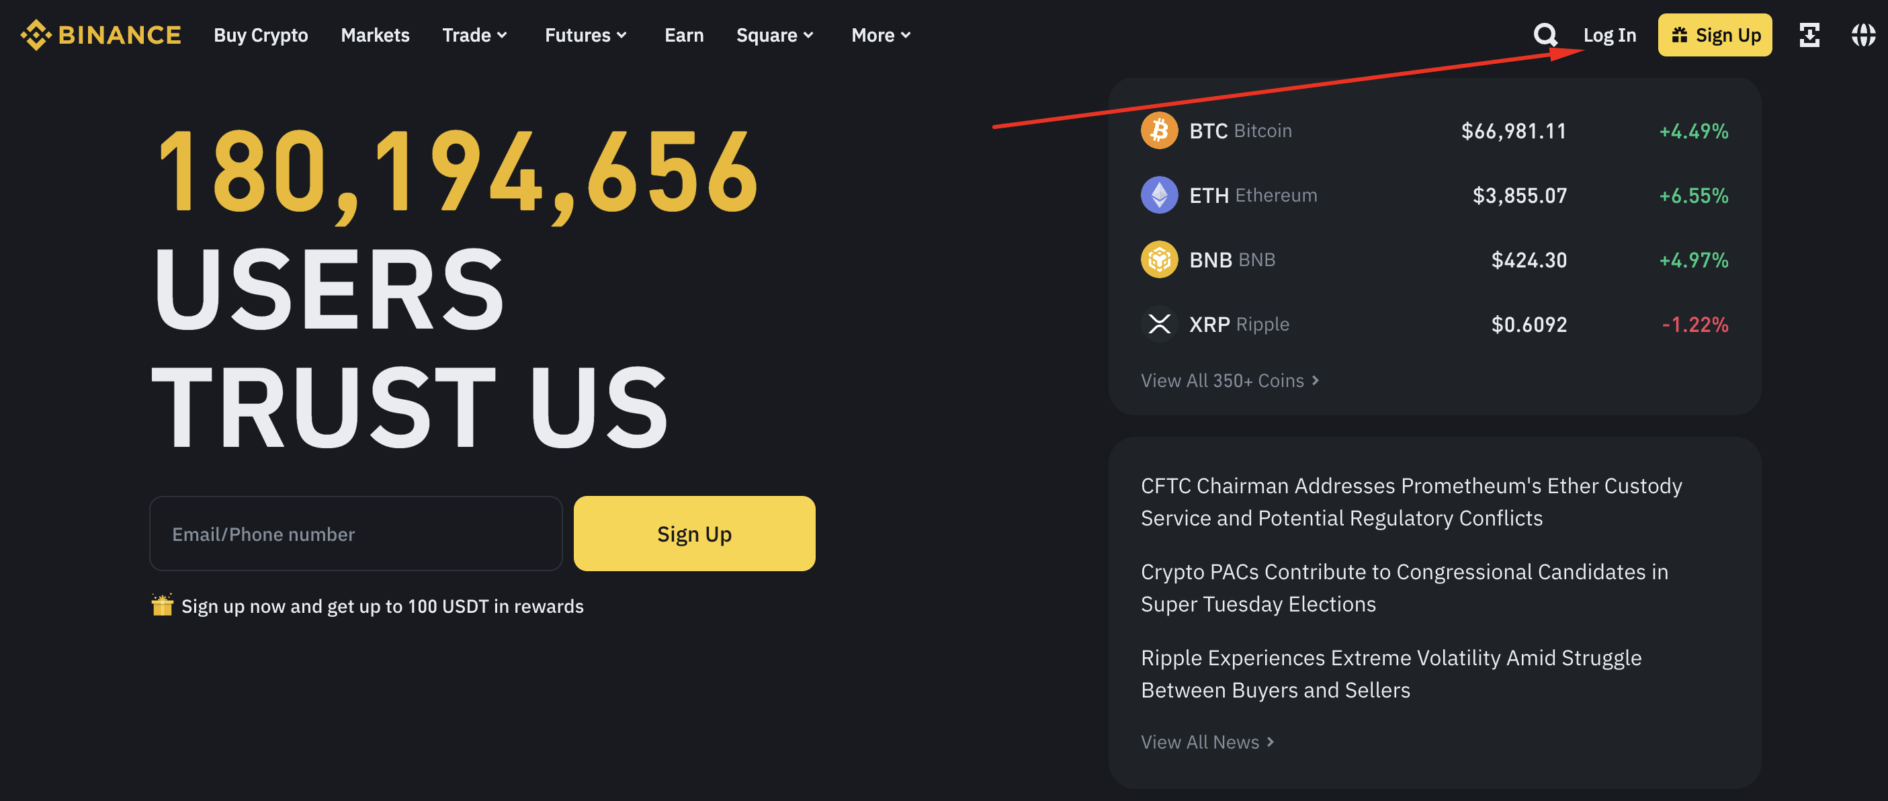Expand the Trade dropdown menu
The image size is (1888, 801).
[475, 34]
